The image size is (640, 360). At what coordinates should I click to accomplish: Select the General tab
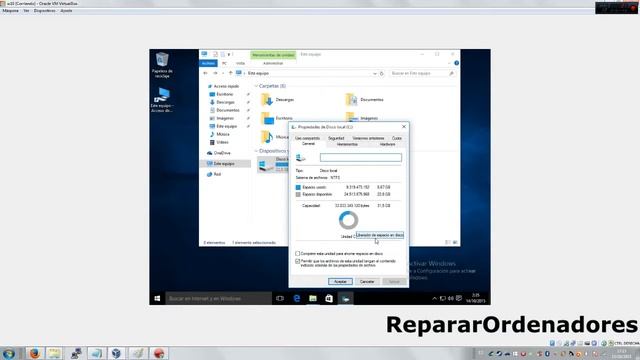(308, 144)
